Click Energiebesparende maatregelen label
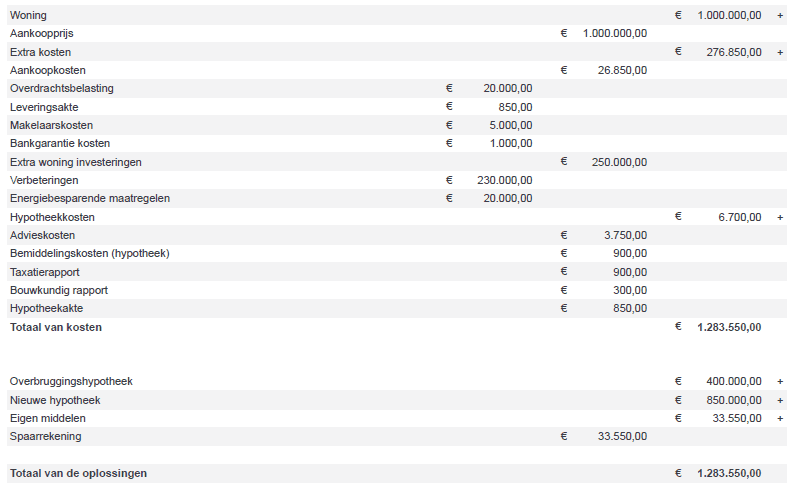 [90, 198]
